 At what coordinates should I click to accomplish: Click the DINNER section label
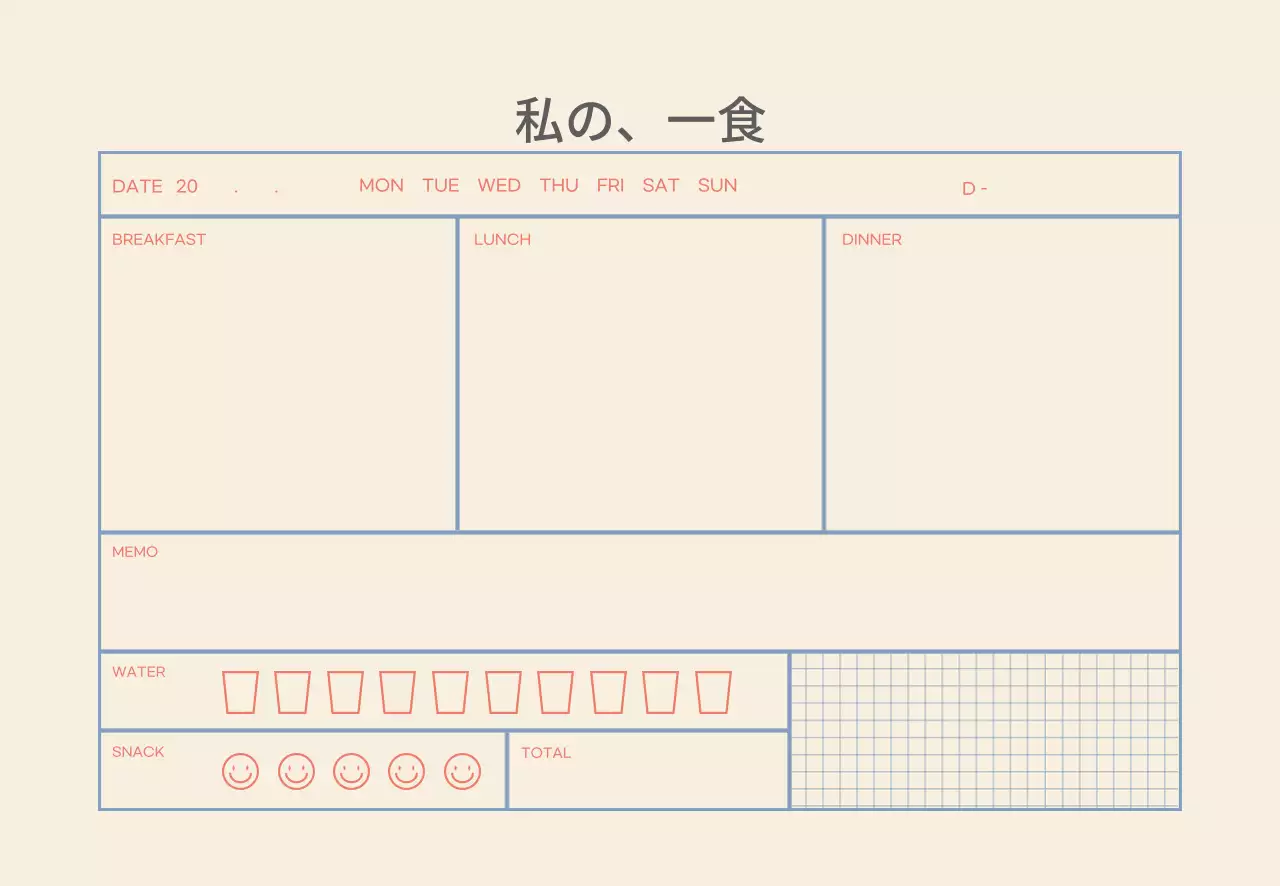click(871, 240)
